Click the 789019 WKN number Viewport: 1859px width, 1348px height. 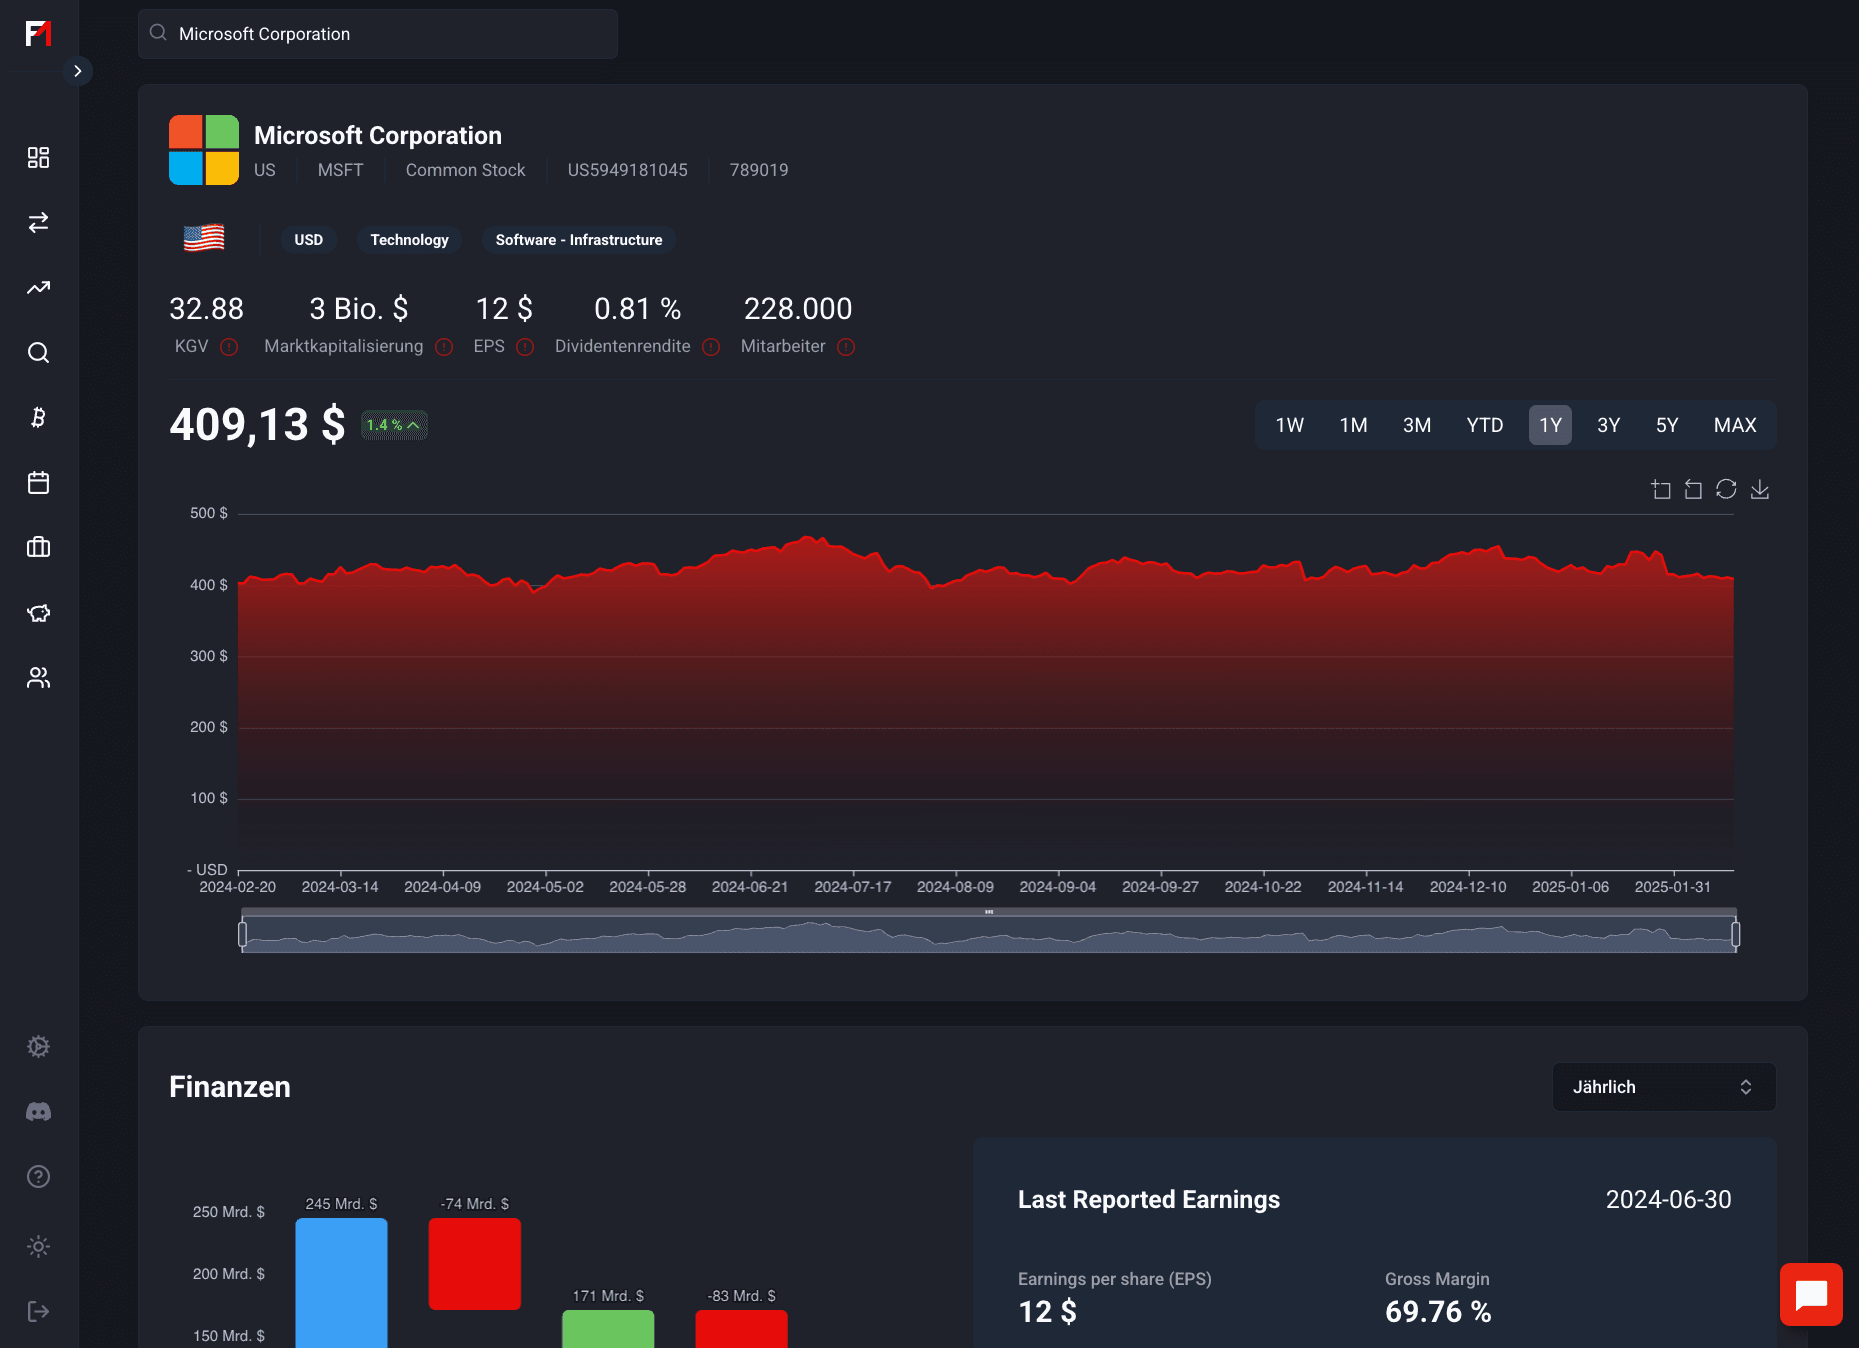[x=759, y=170]
